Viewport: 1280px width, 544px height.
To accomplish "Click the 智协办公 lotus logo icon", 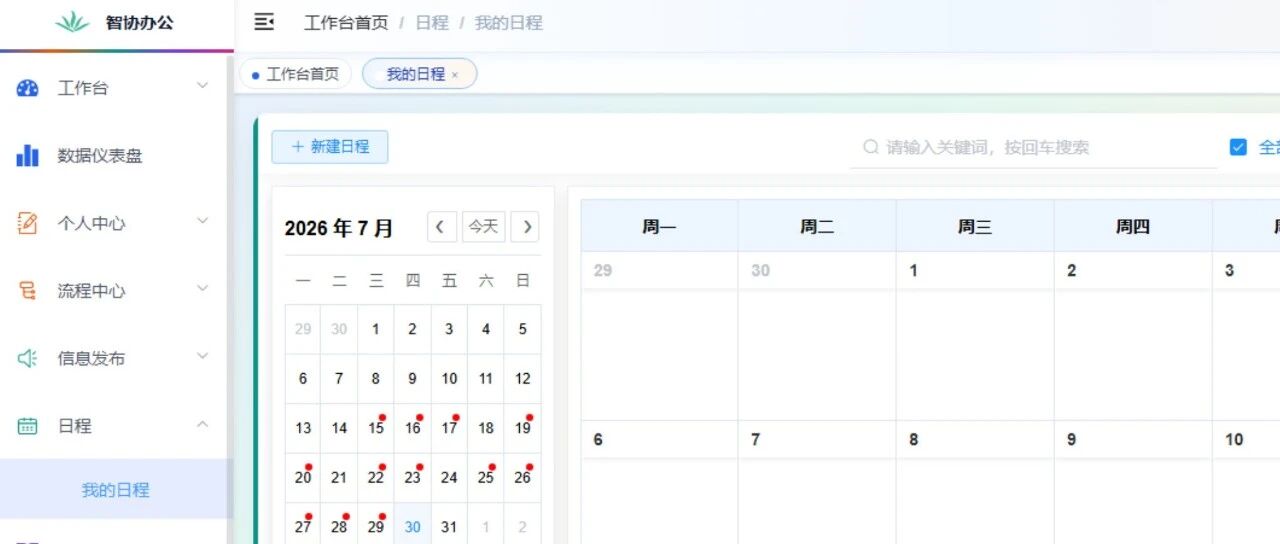I will coord(72,22).
